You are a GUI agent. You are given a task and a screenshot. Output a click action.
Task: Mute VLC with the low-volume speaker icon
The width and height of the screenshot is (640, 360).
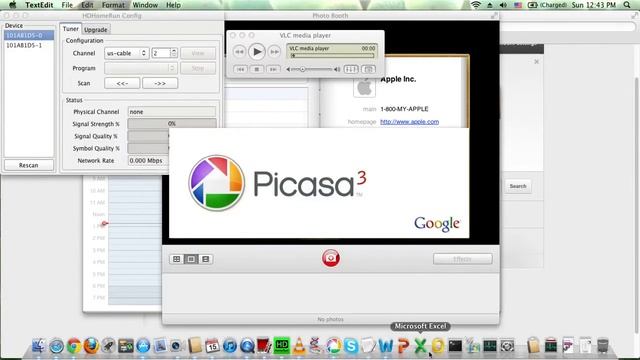[288, 69]
